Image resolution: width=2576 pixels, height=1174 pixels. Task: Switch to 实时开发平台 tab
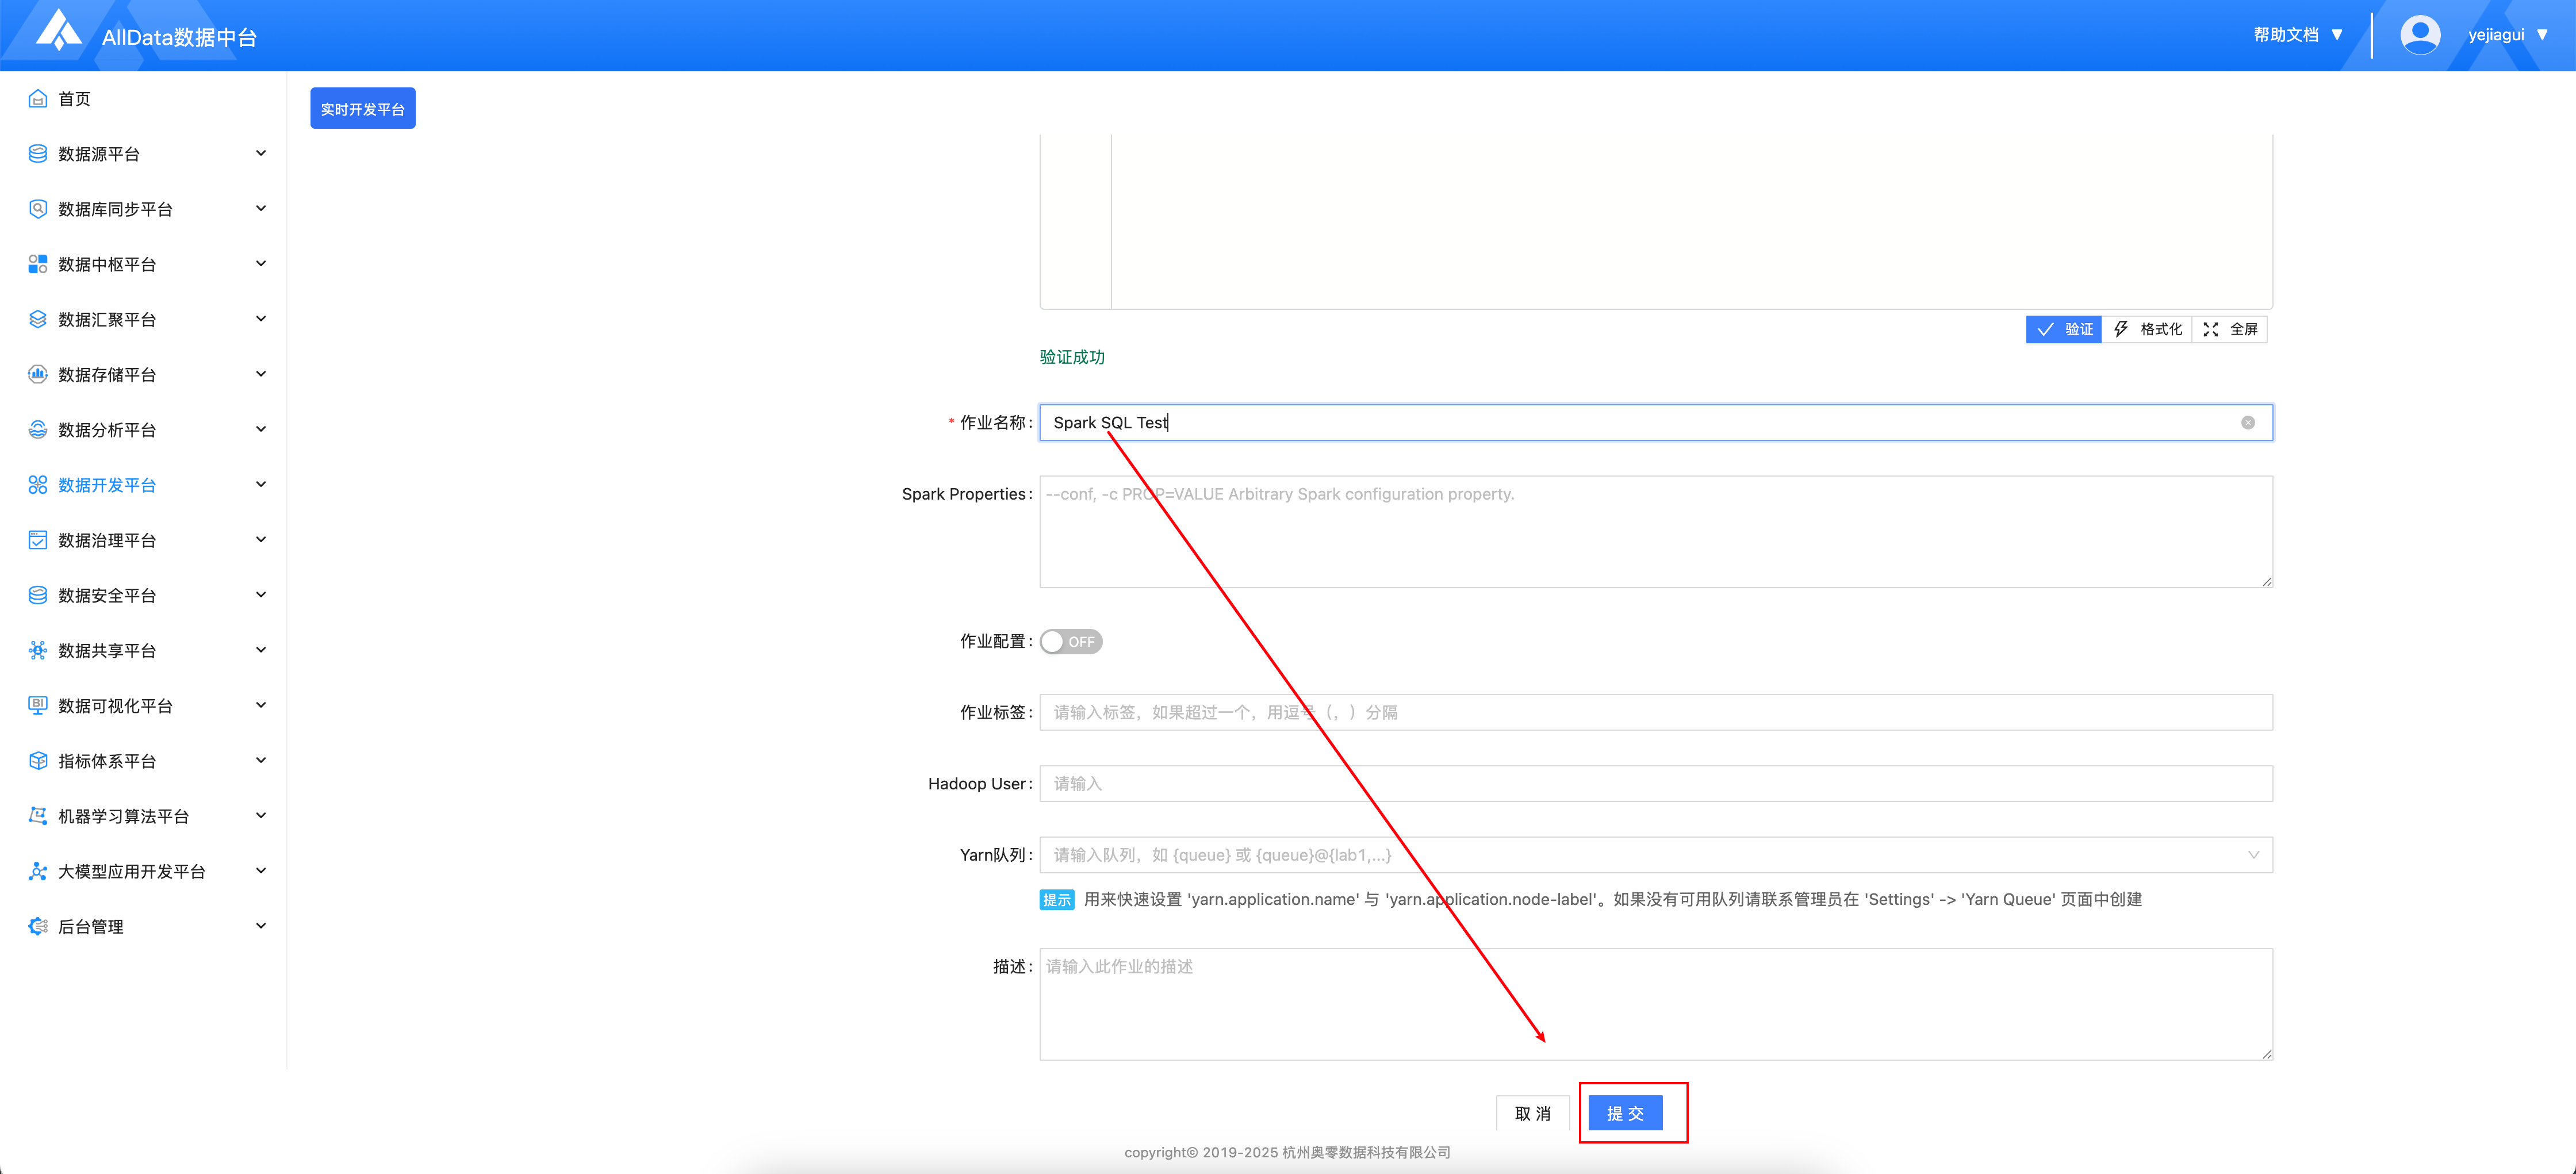click(362, 109)
